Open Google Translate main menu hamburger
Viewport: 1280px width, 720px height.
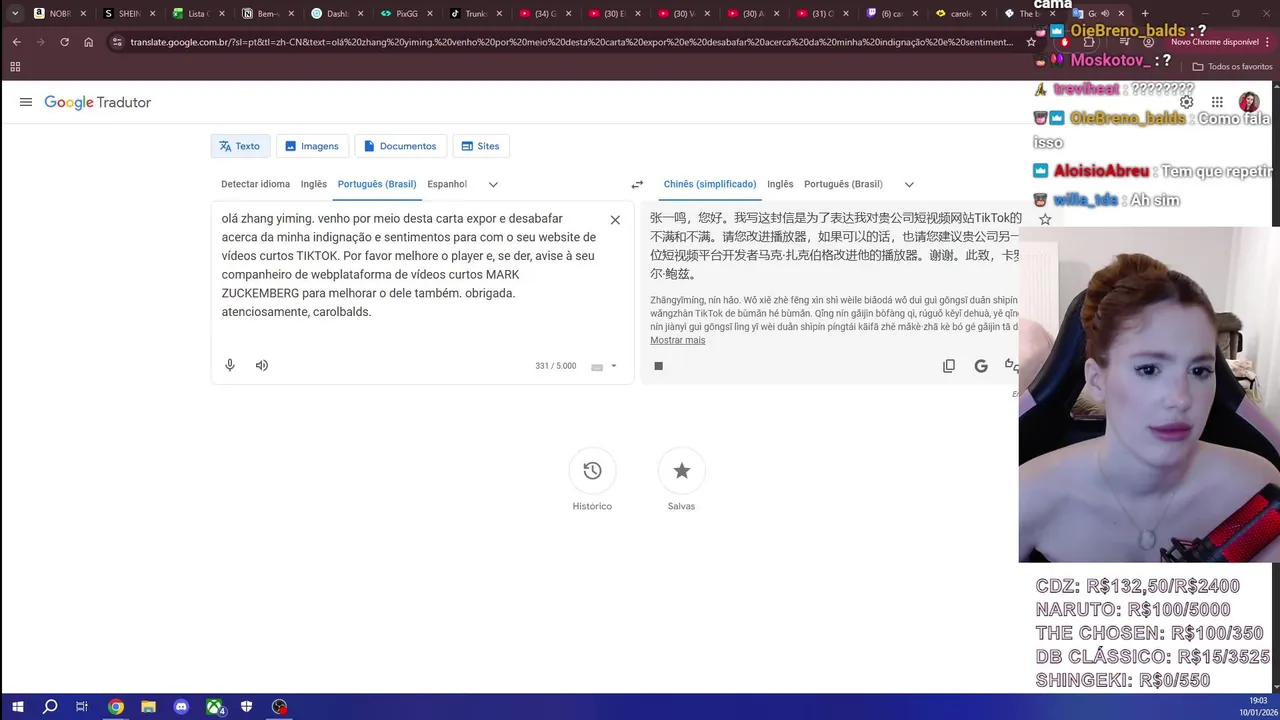[x=26, y=102]
